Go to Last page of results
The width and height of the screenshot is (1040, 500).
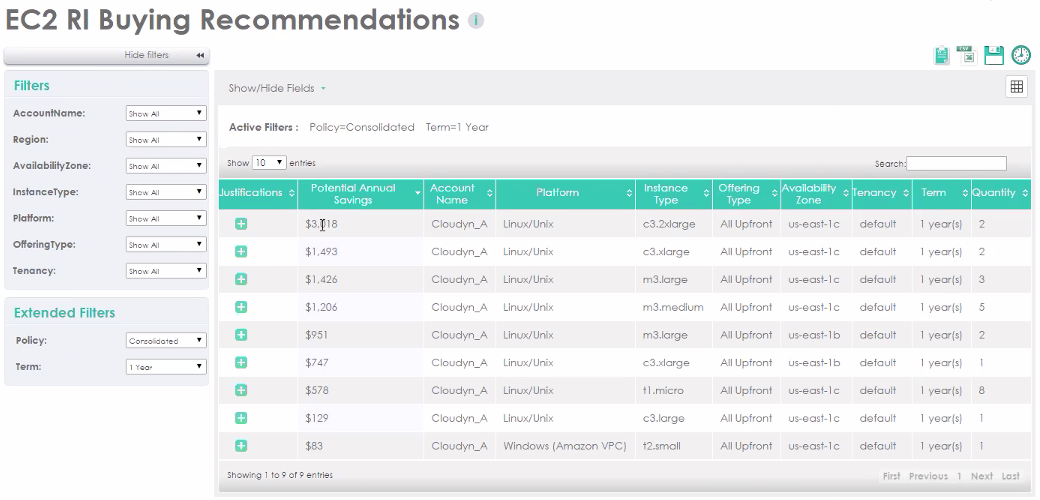click(1010, 476)
